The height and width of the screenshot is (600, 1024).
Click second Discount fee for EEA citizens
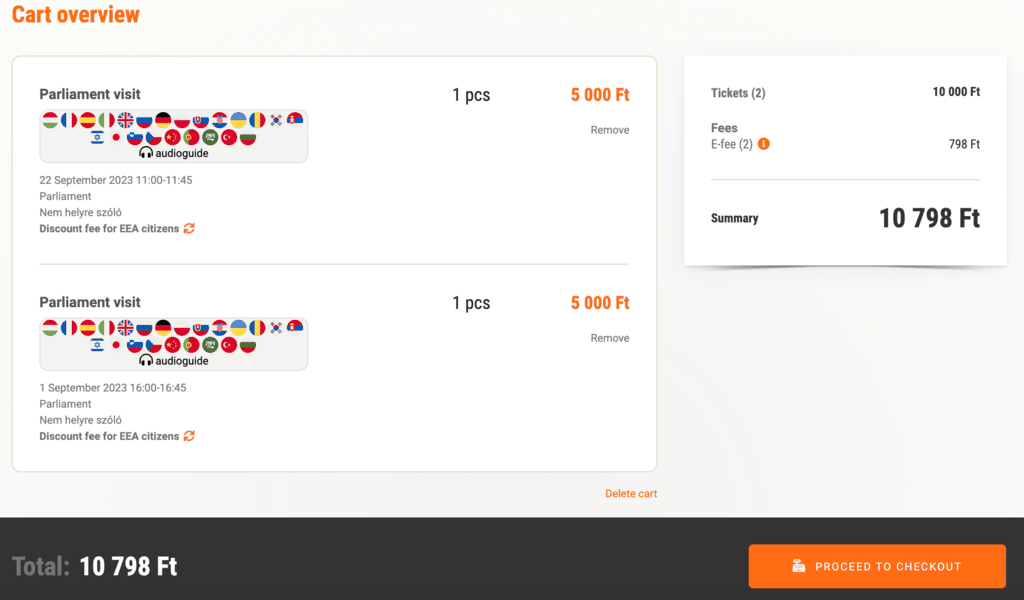pos(109,436)
